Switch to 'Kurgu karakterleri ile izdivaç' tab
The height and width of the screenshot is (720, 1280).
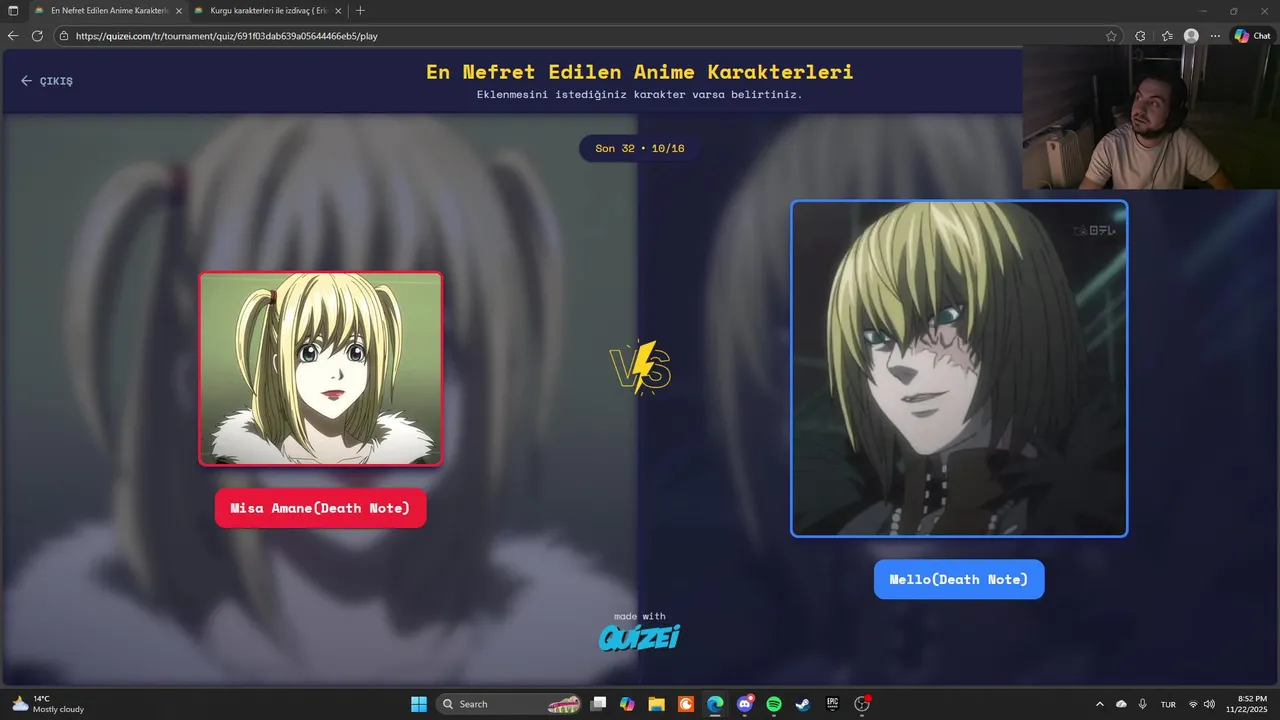pos(267,10)
